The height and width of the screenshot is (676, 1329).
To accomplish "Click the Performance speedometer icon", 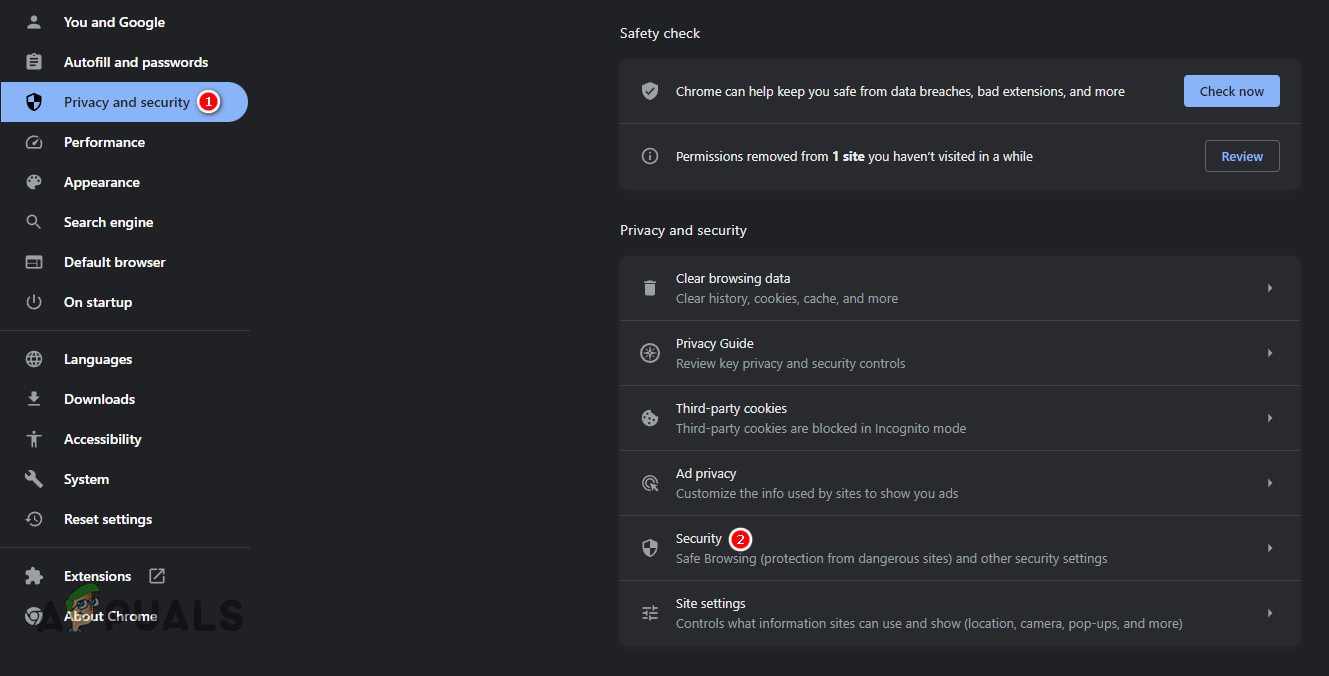I will pos(34,142).
